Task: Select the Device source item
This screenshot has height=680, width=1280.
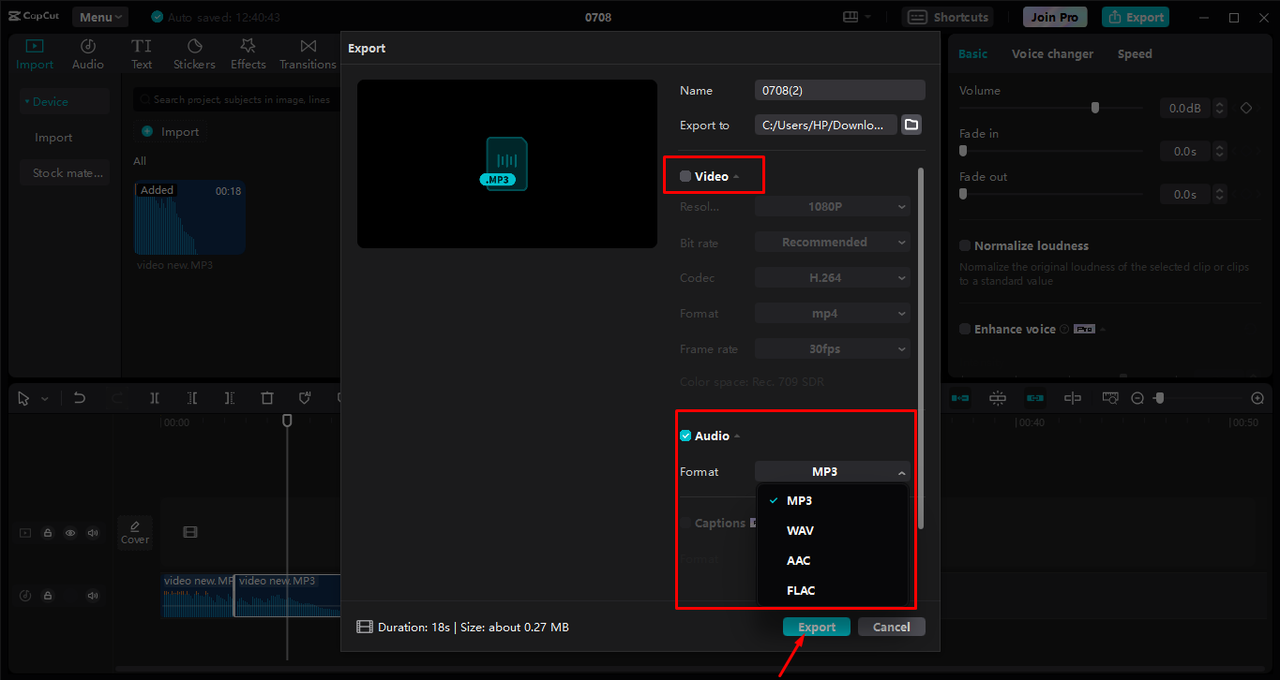Action: 65,101
